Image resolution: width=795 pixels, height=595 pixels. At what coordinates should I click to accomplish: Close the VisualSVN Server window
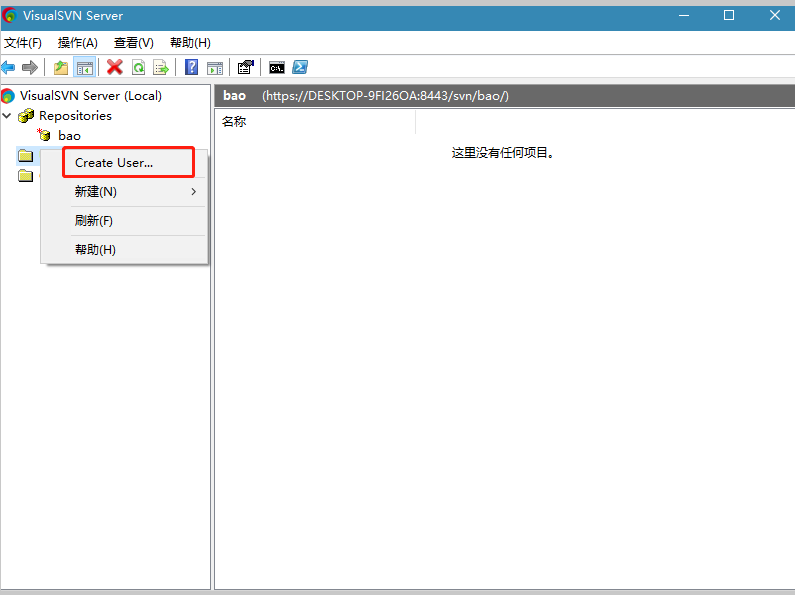click(774, 15)
